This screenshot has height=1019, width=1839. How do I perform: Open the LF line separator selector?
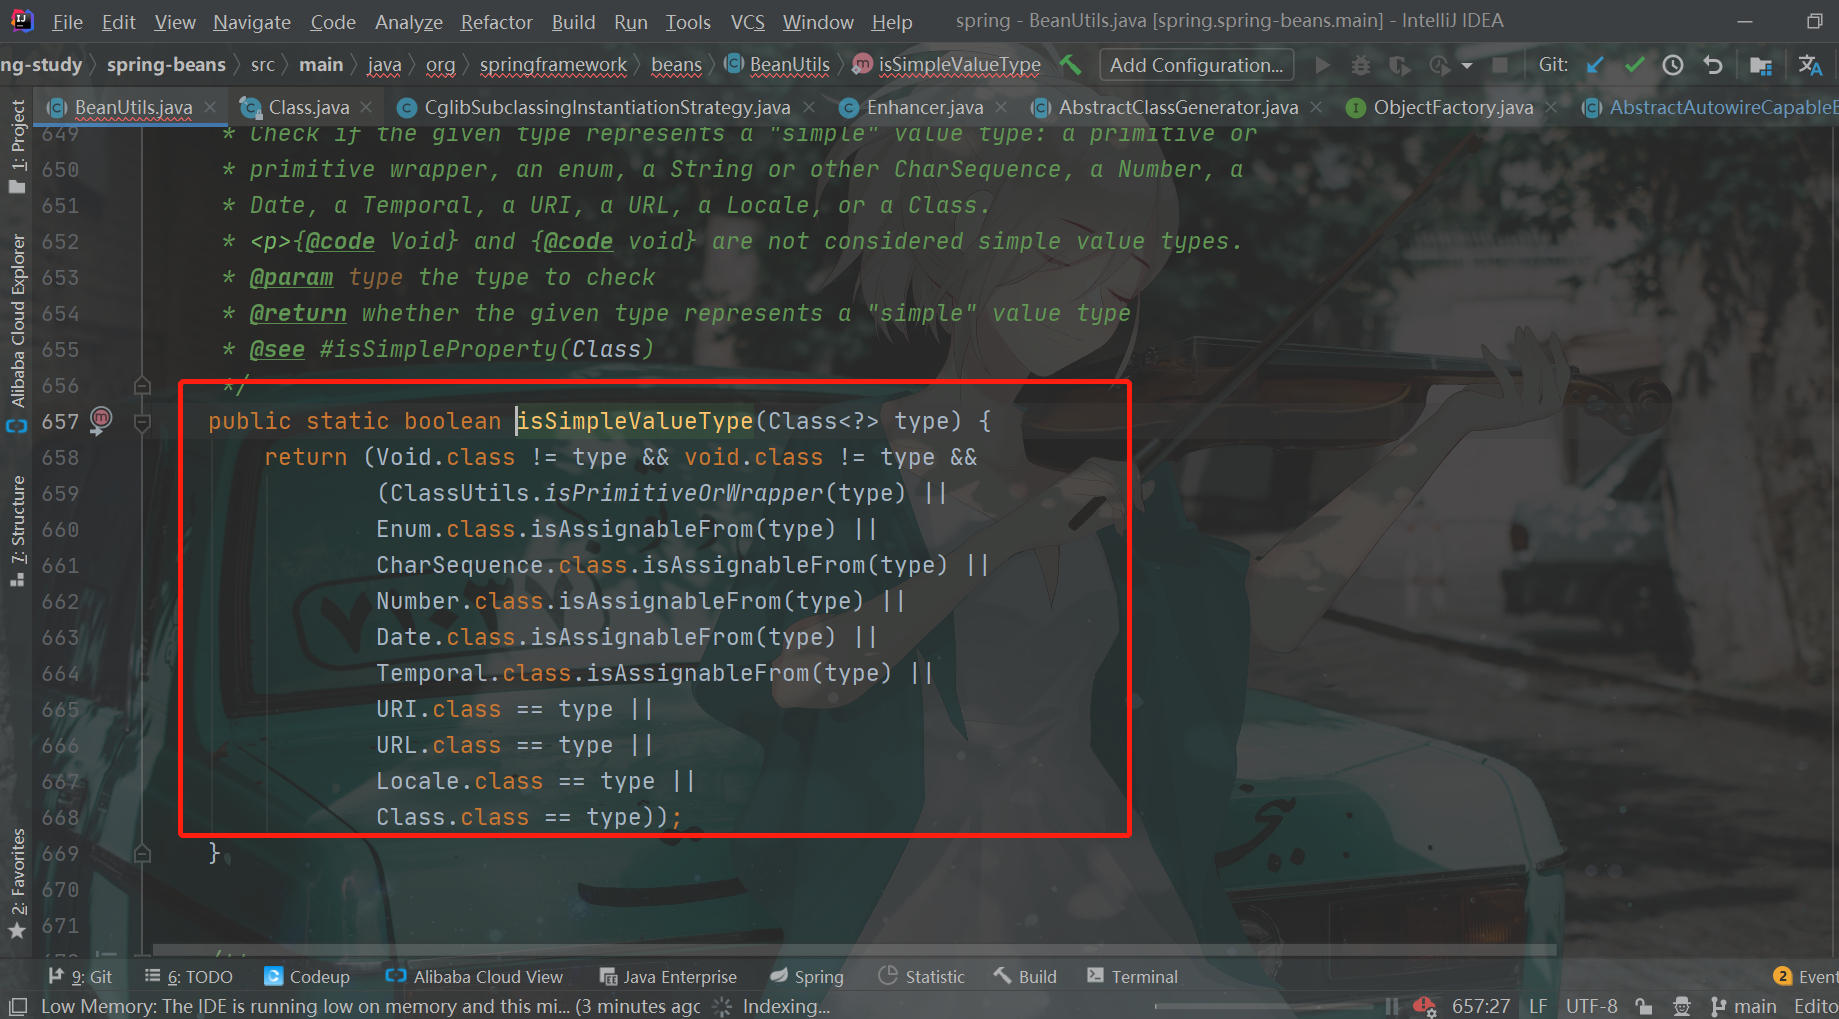coord(1538,1006)
